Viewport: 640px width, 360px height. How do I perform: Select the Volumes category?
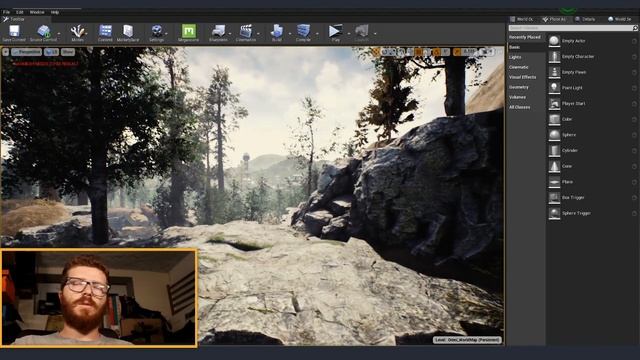coord(518,97)
